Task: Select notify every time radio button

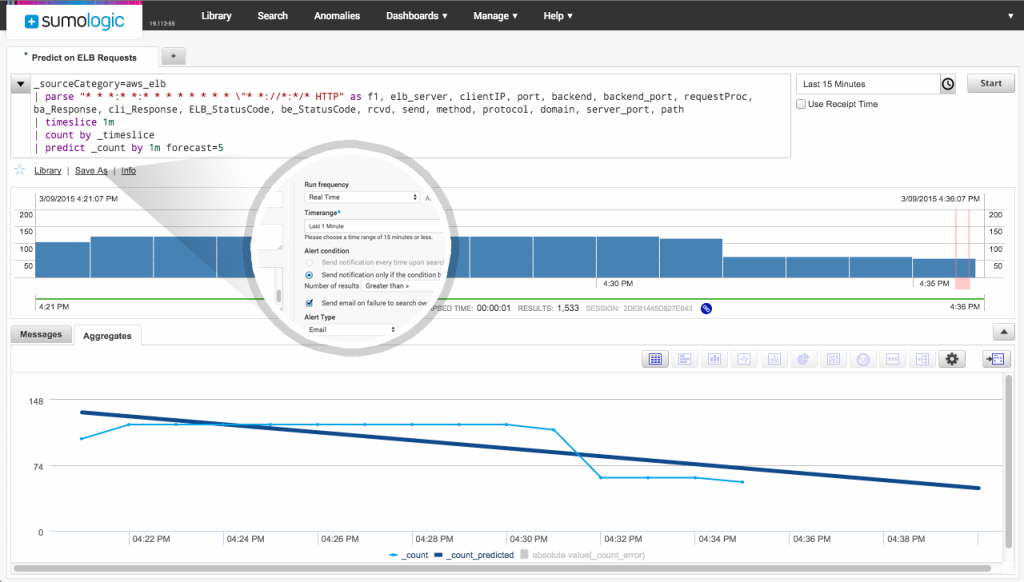Action: tap(309, 263)
